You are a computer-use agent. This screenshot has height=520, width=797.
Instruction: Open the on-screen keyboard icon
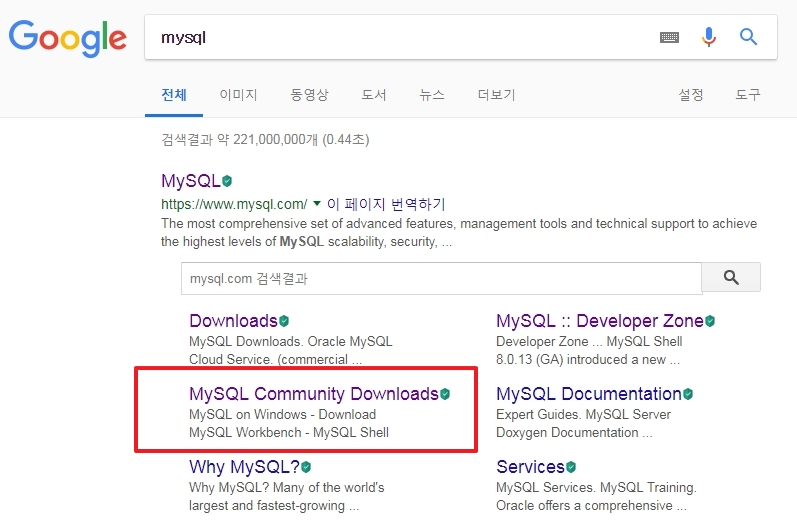point(669,37)
